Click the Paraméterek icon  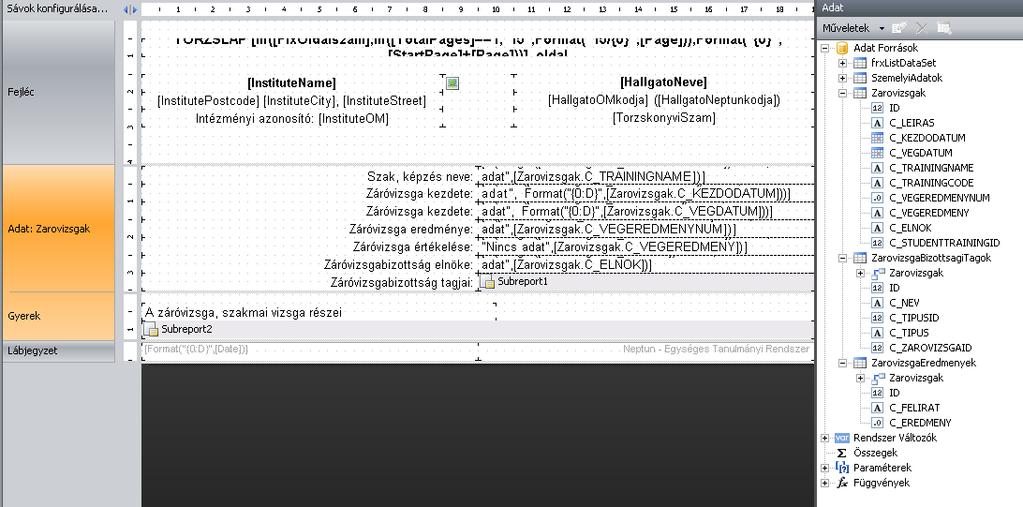pos(842,468)
